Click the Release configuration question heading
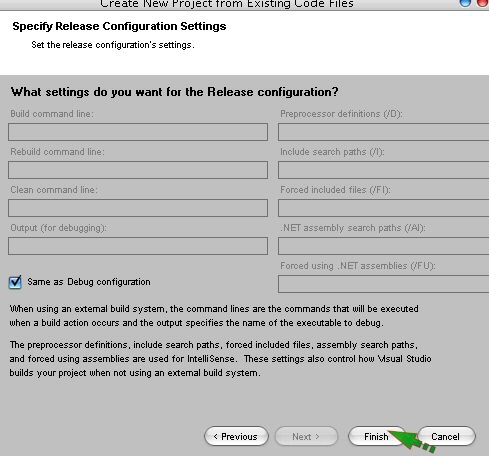489x456 pixels. (175, 92)
